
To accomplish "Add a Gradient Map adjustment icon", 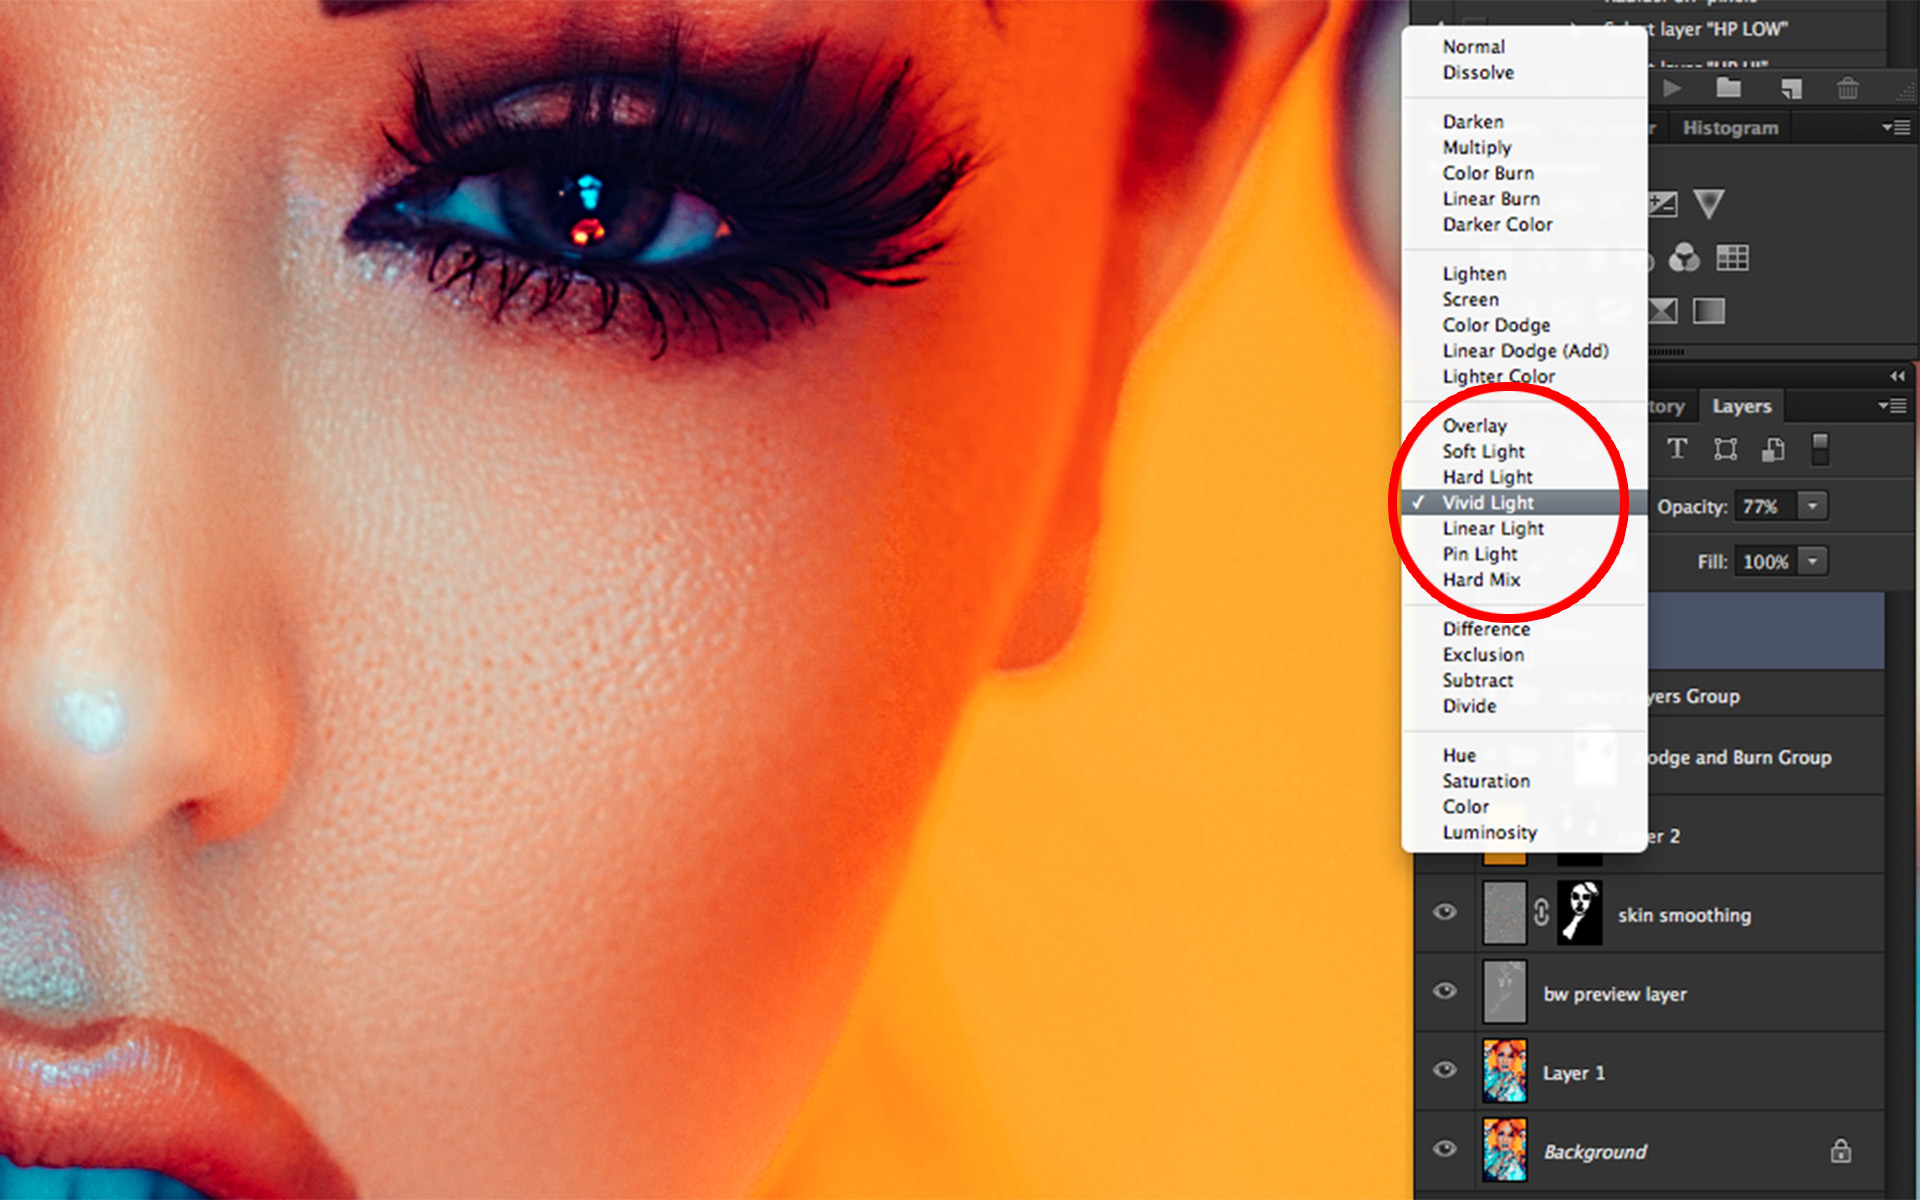I will coord(1709,311).
